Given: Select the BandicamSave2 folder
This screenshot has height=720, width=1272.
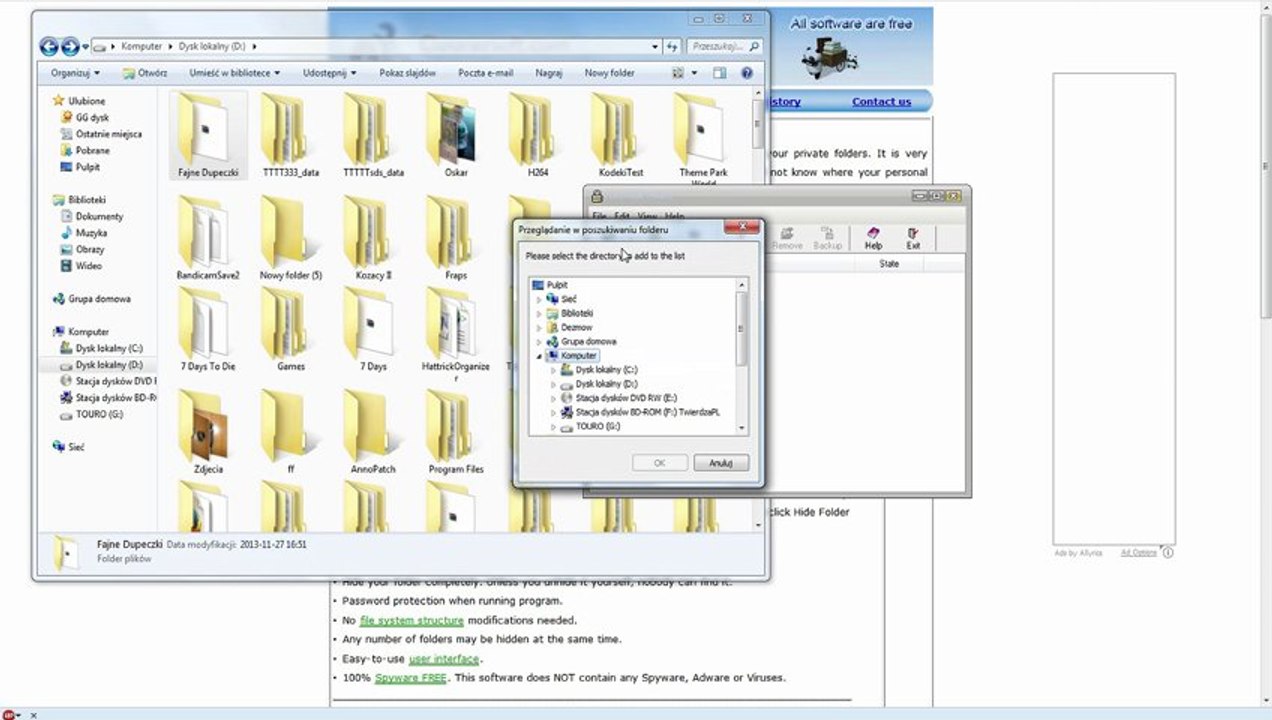Looking at the screenshot, I should point(208,238).
